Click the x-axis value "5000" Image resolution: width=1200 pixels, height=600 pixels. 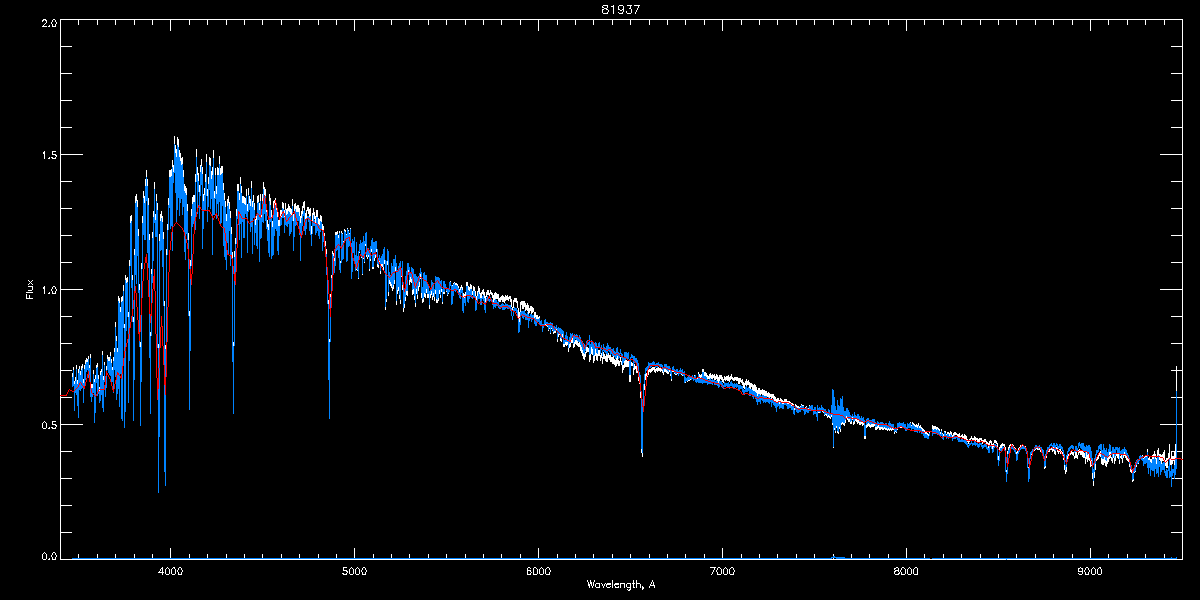pos(355,571)
